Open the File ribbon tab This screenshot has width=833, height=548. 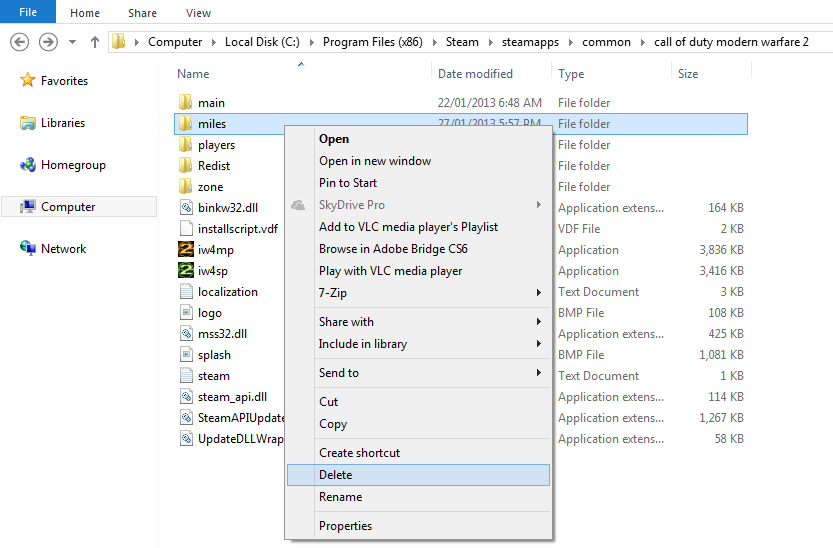point(28,12)
